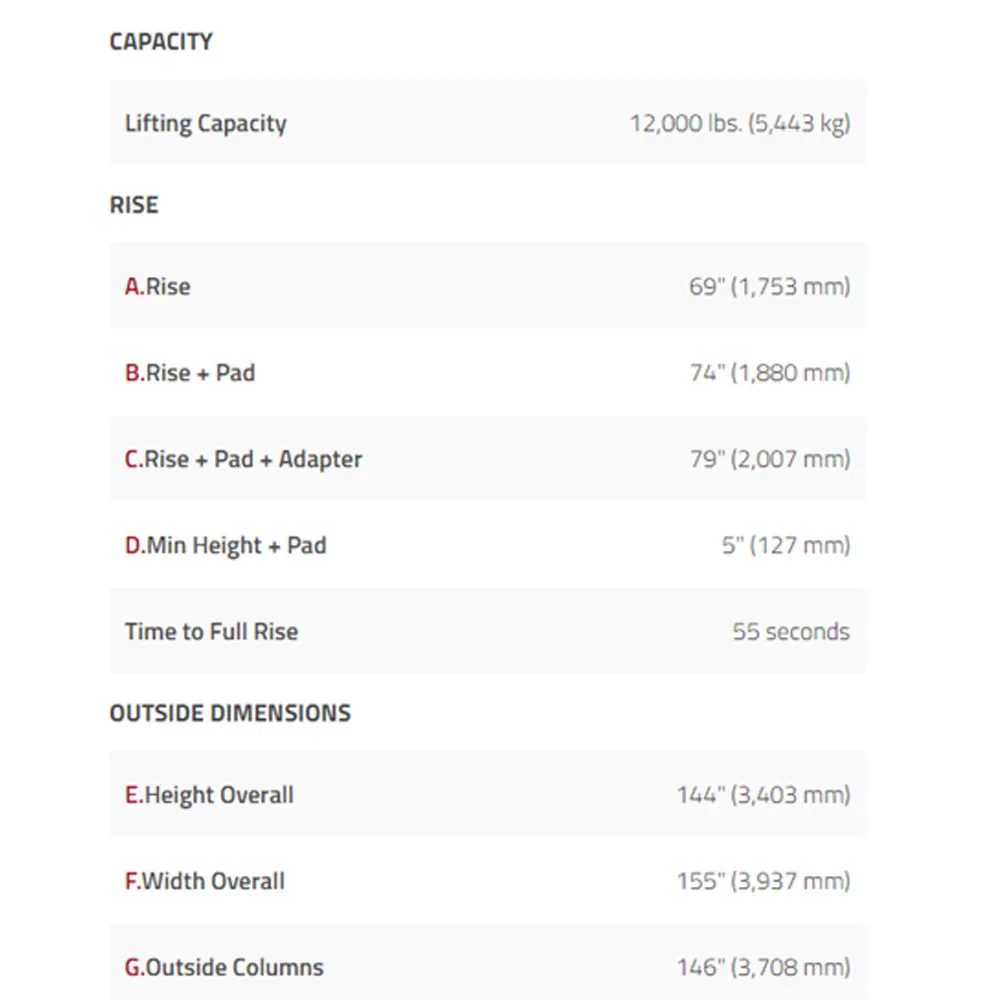Viewport: 1000px width, 1000px height.
Task: Click the 144" (3,403 mm) value
Action: (x=763, y=795)
